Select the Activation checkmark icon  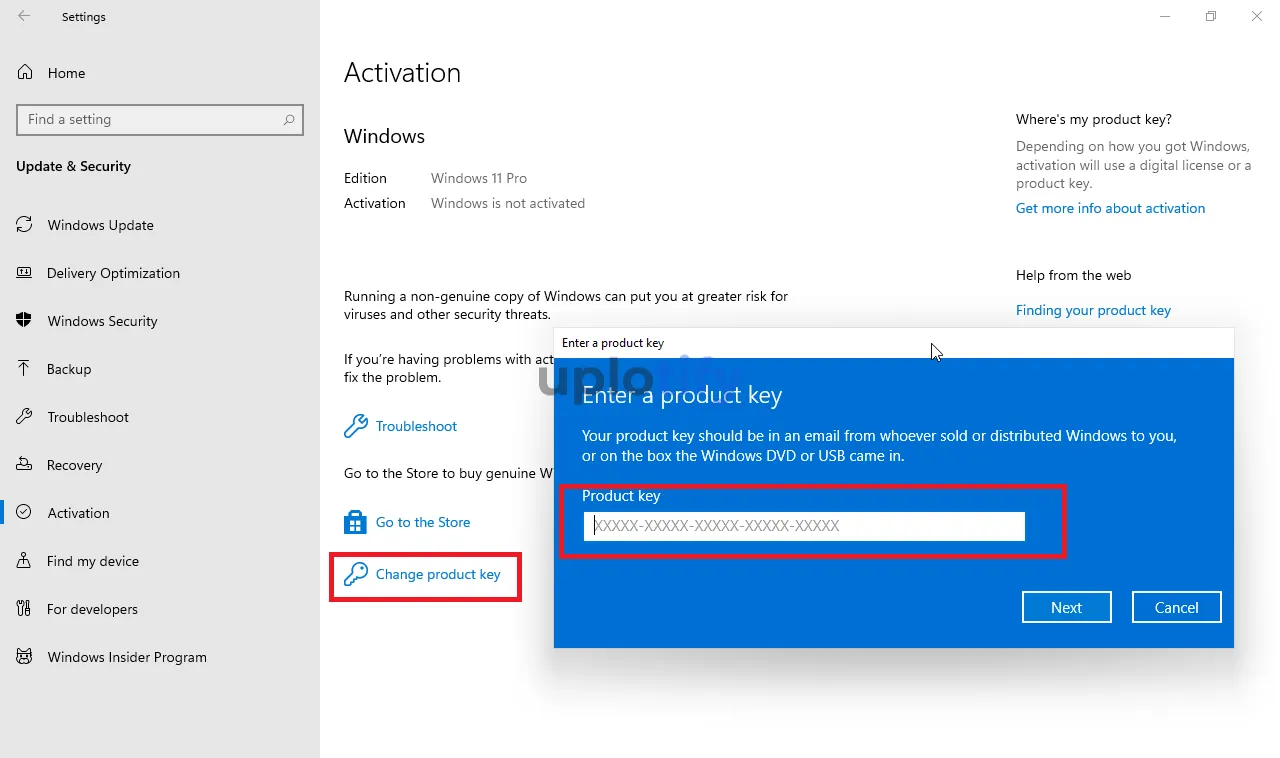pos(24,513)
